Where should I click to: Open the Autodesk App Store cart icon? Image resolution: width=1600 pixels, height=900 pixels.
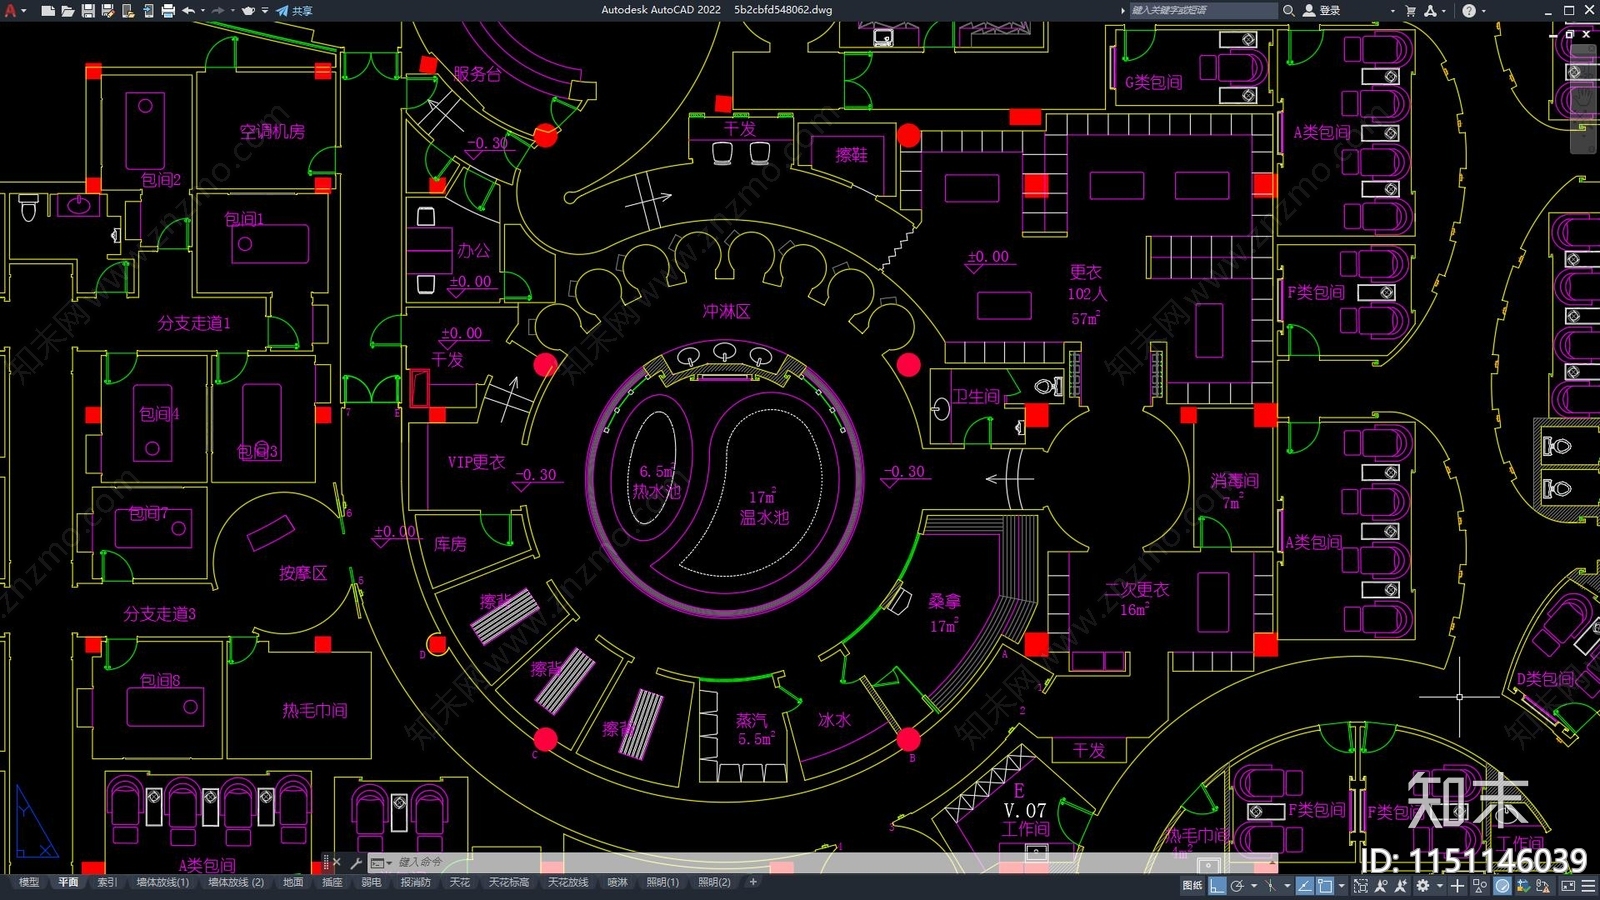(1411, 11)
